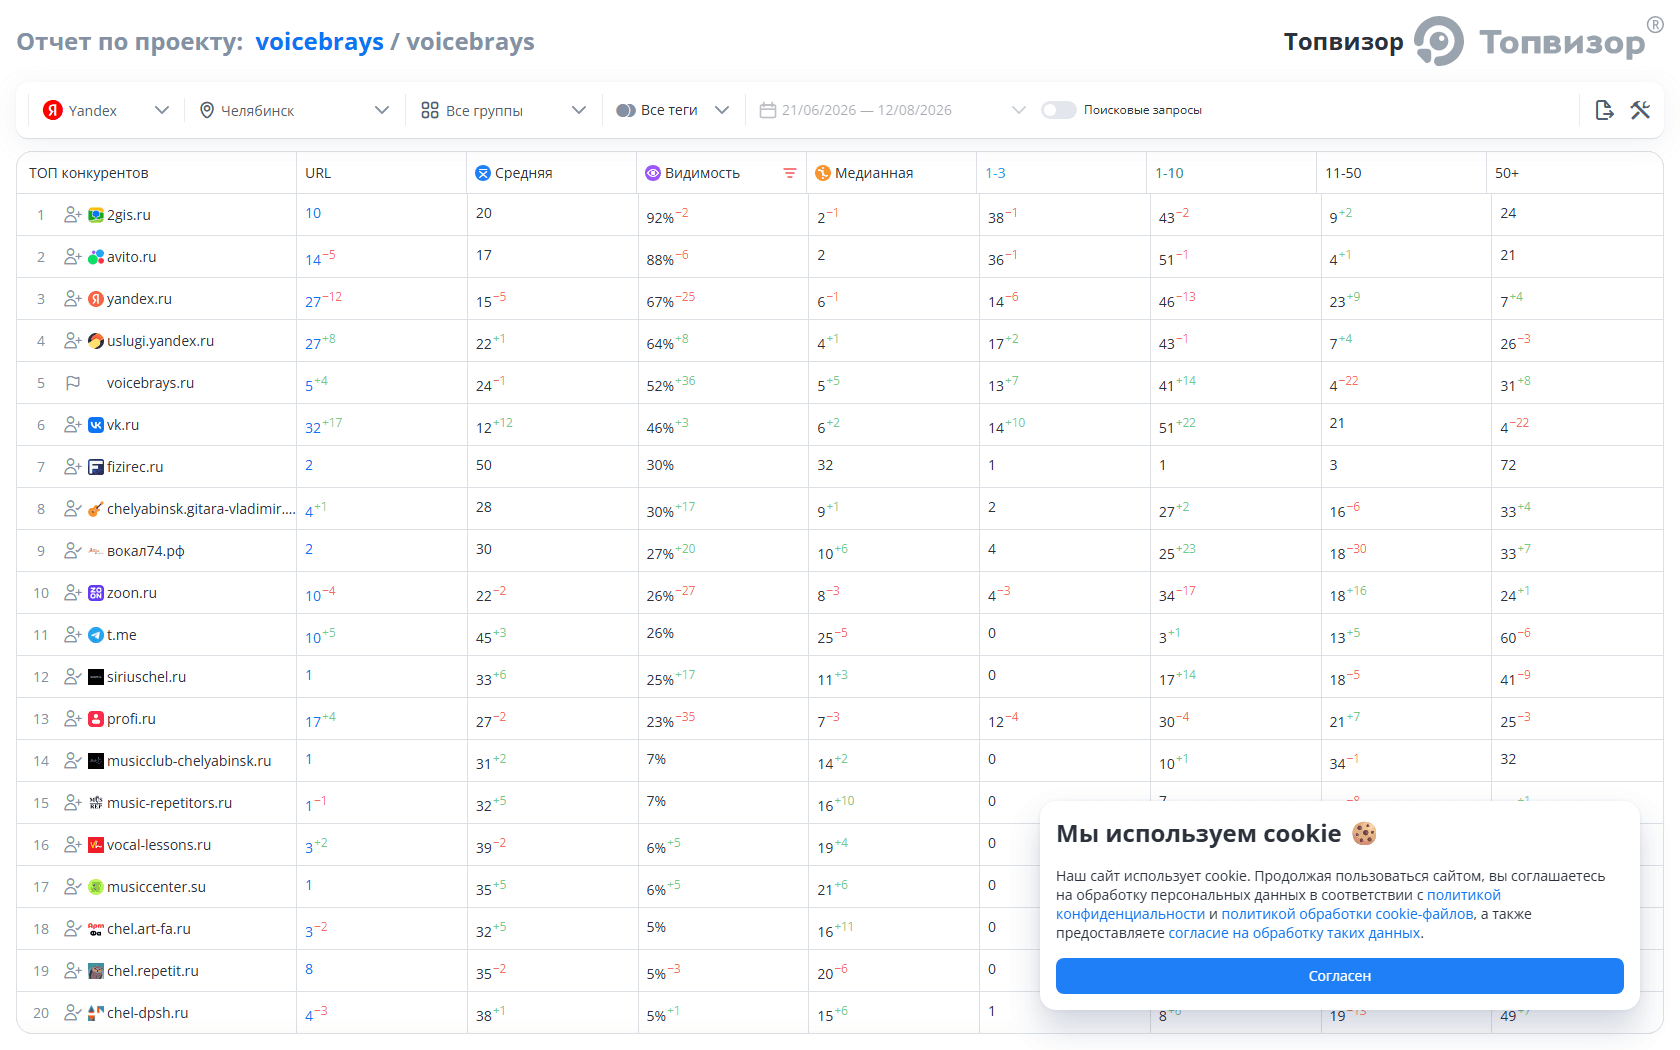Toggle the Поисковые запросы switch
The width and height of the screenshot is (1680, 1050).
click(1058, 110)
